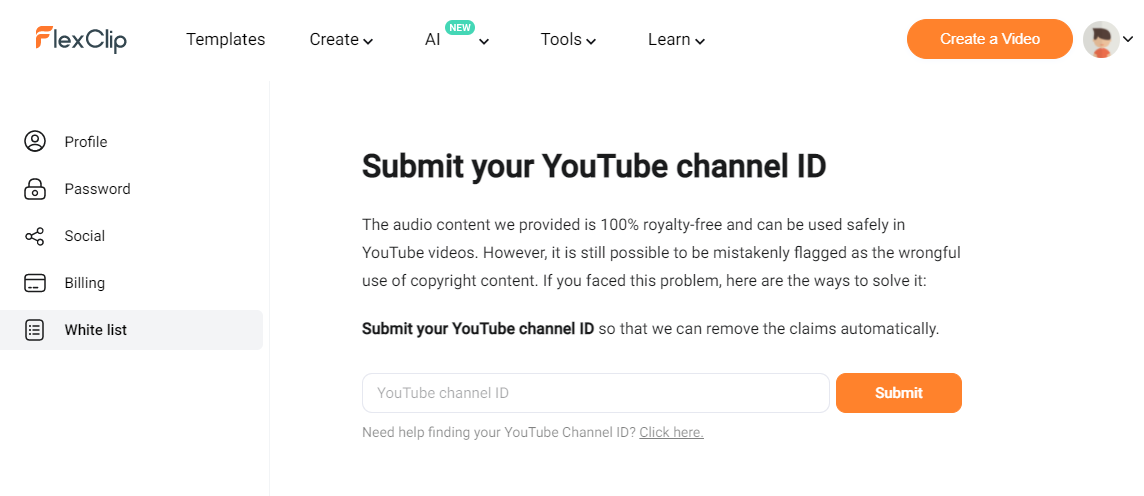Open the Create menu label
Image resolution: width=1144 pixels, height=496 pixels.
[x=334, y=39]
